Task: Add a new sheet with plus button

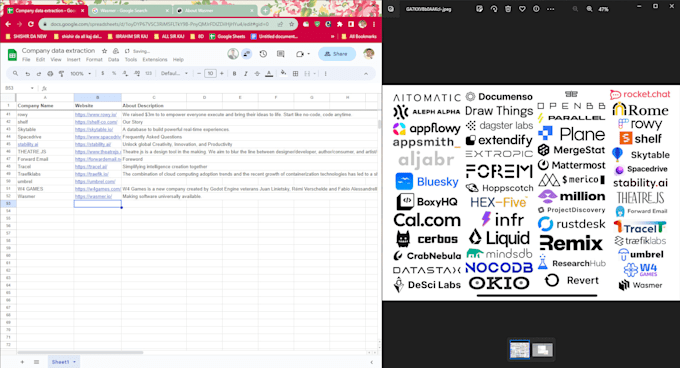Action: click(22, 362)
